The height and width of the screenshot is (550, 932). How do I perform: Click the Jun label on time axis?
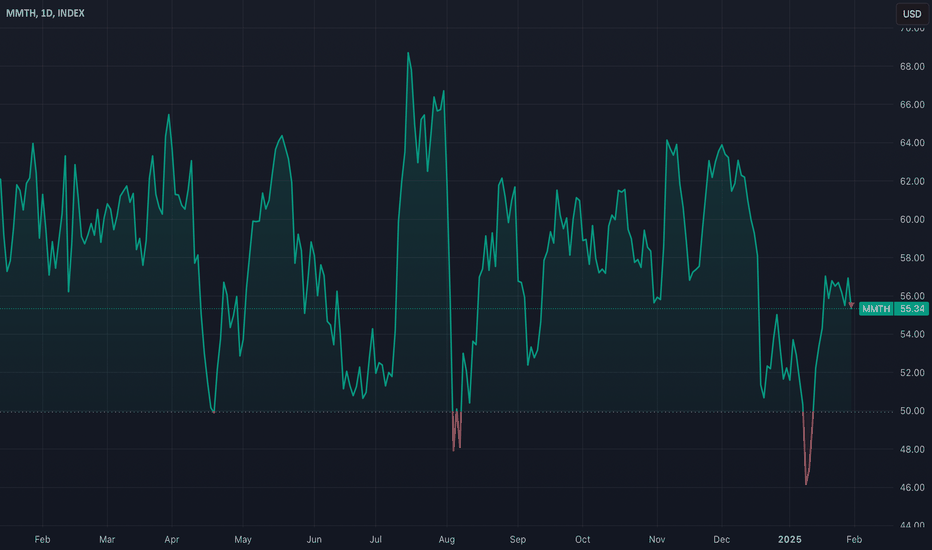(x=314, y=539)
